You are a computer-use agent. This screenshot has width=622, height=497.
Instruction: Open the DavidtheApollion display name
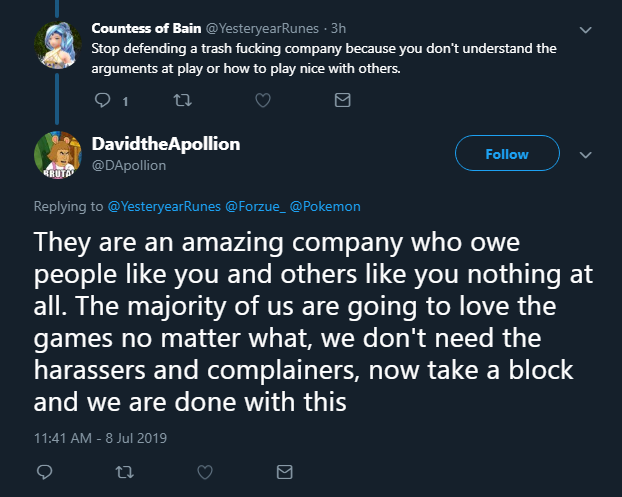[x=166, y=144]
